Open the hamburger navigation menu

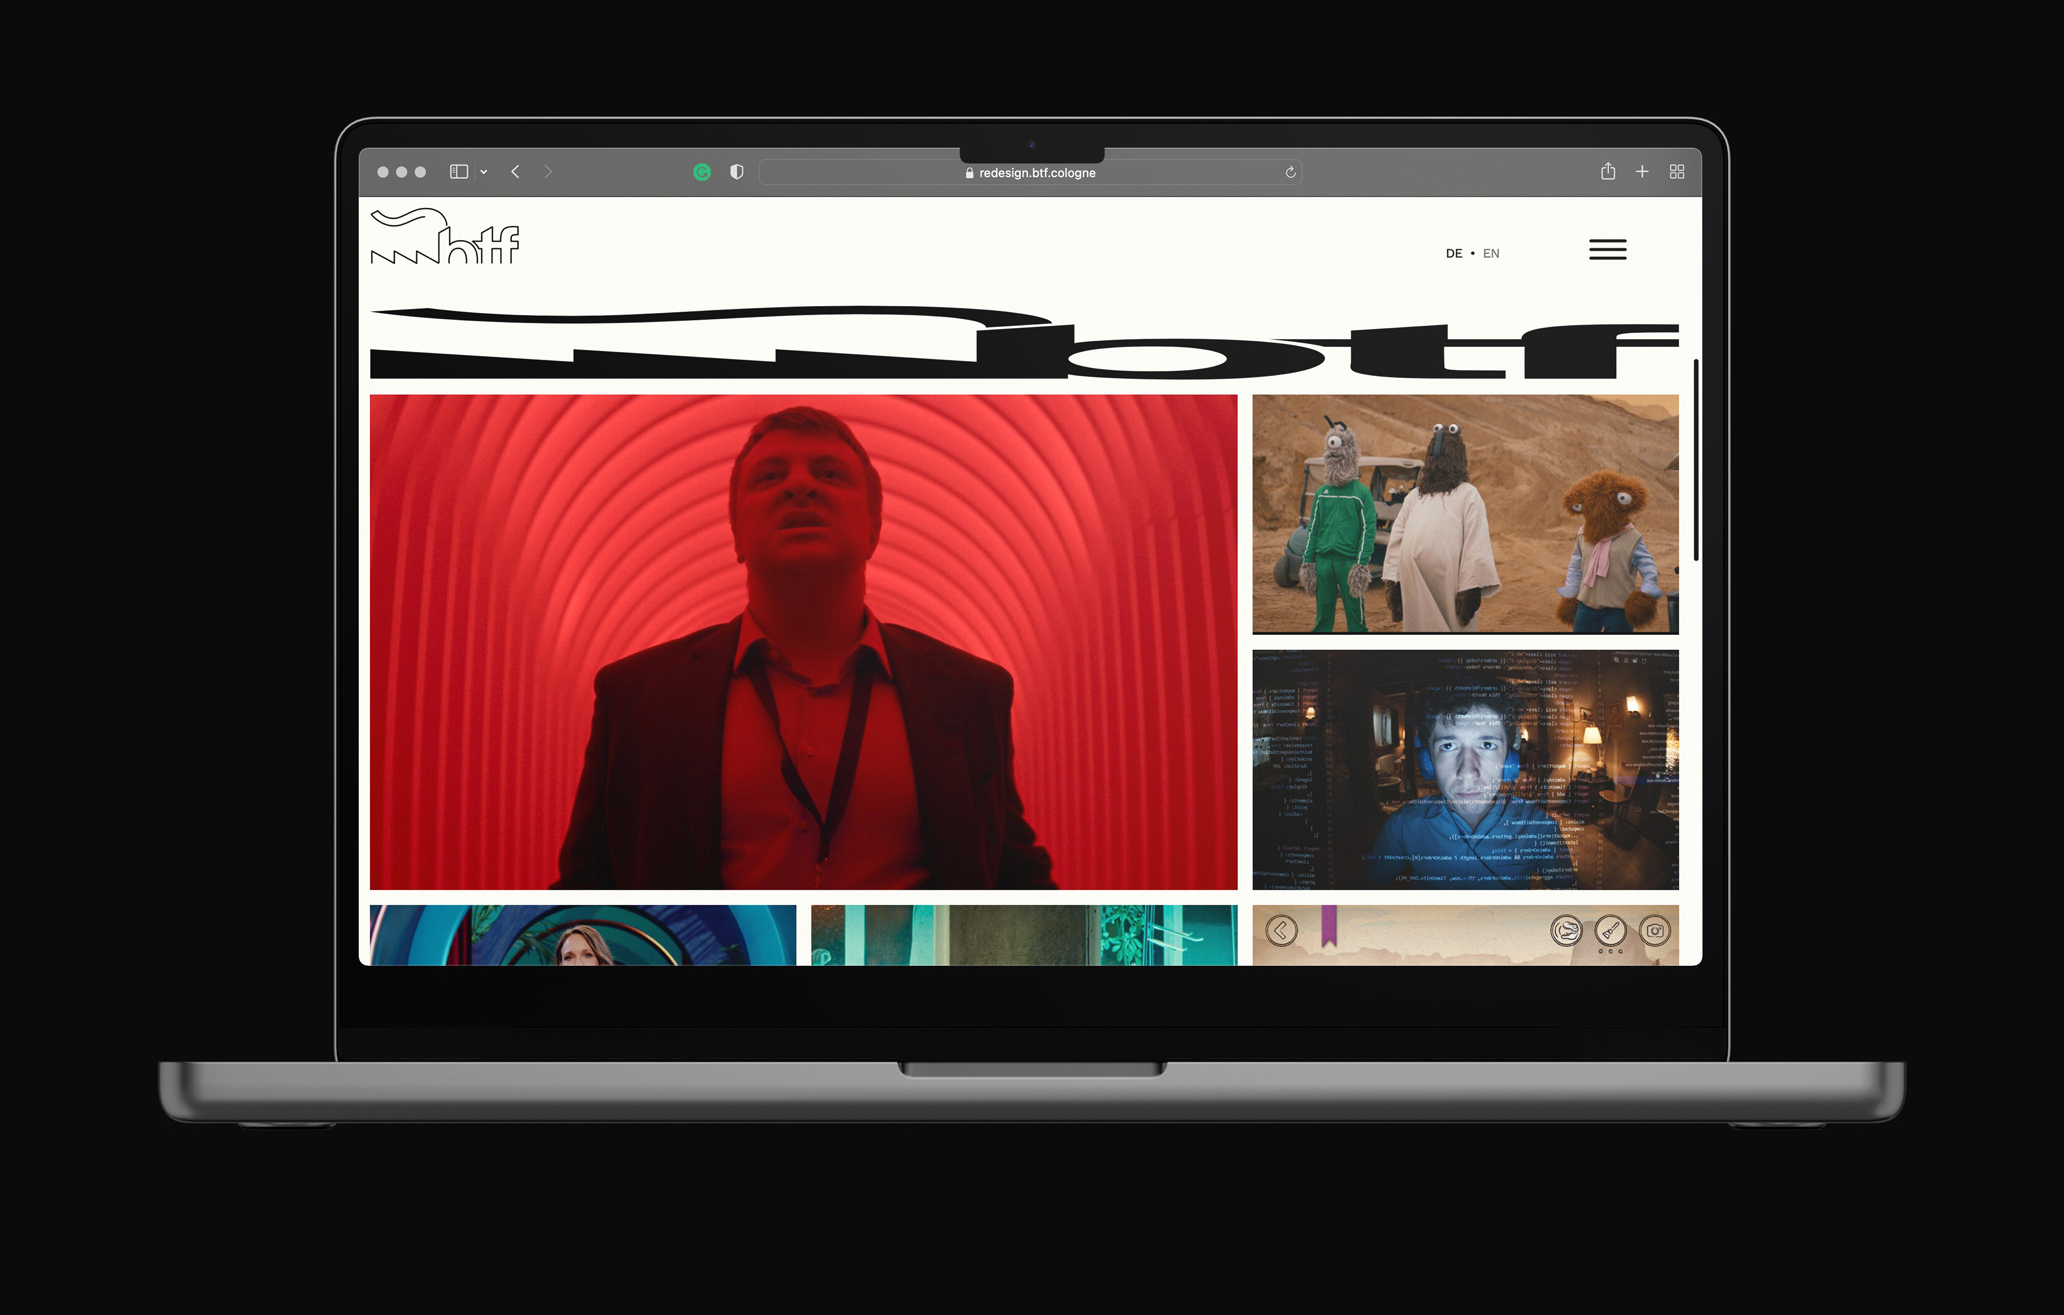coord(1607,250)
